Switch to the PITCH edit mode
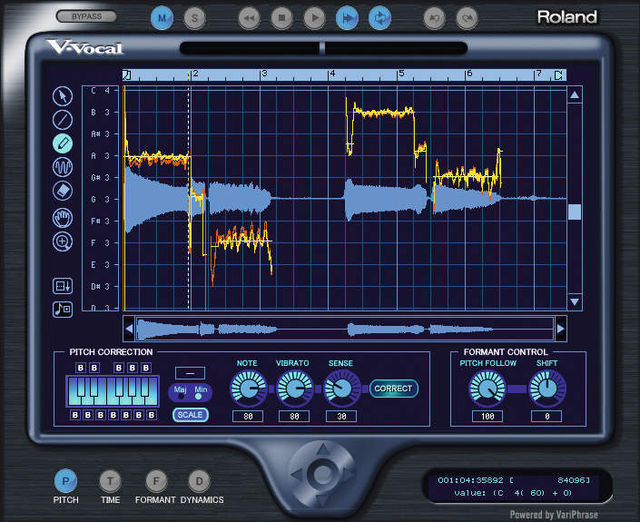The height and width of the screenshot is (522, 640). [x=65, y=481]
